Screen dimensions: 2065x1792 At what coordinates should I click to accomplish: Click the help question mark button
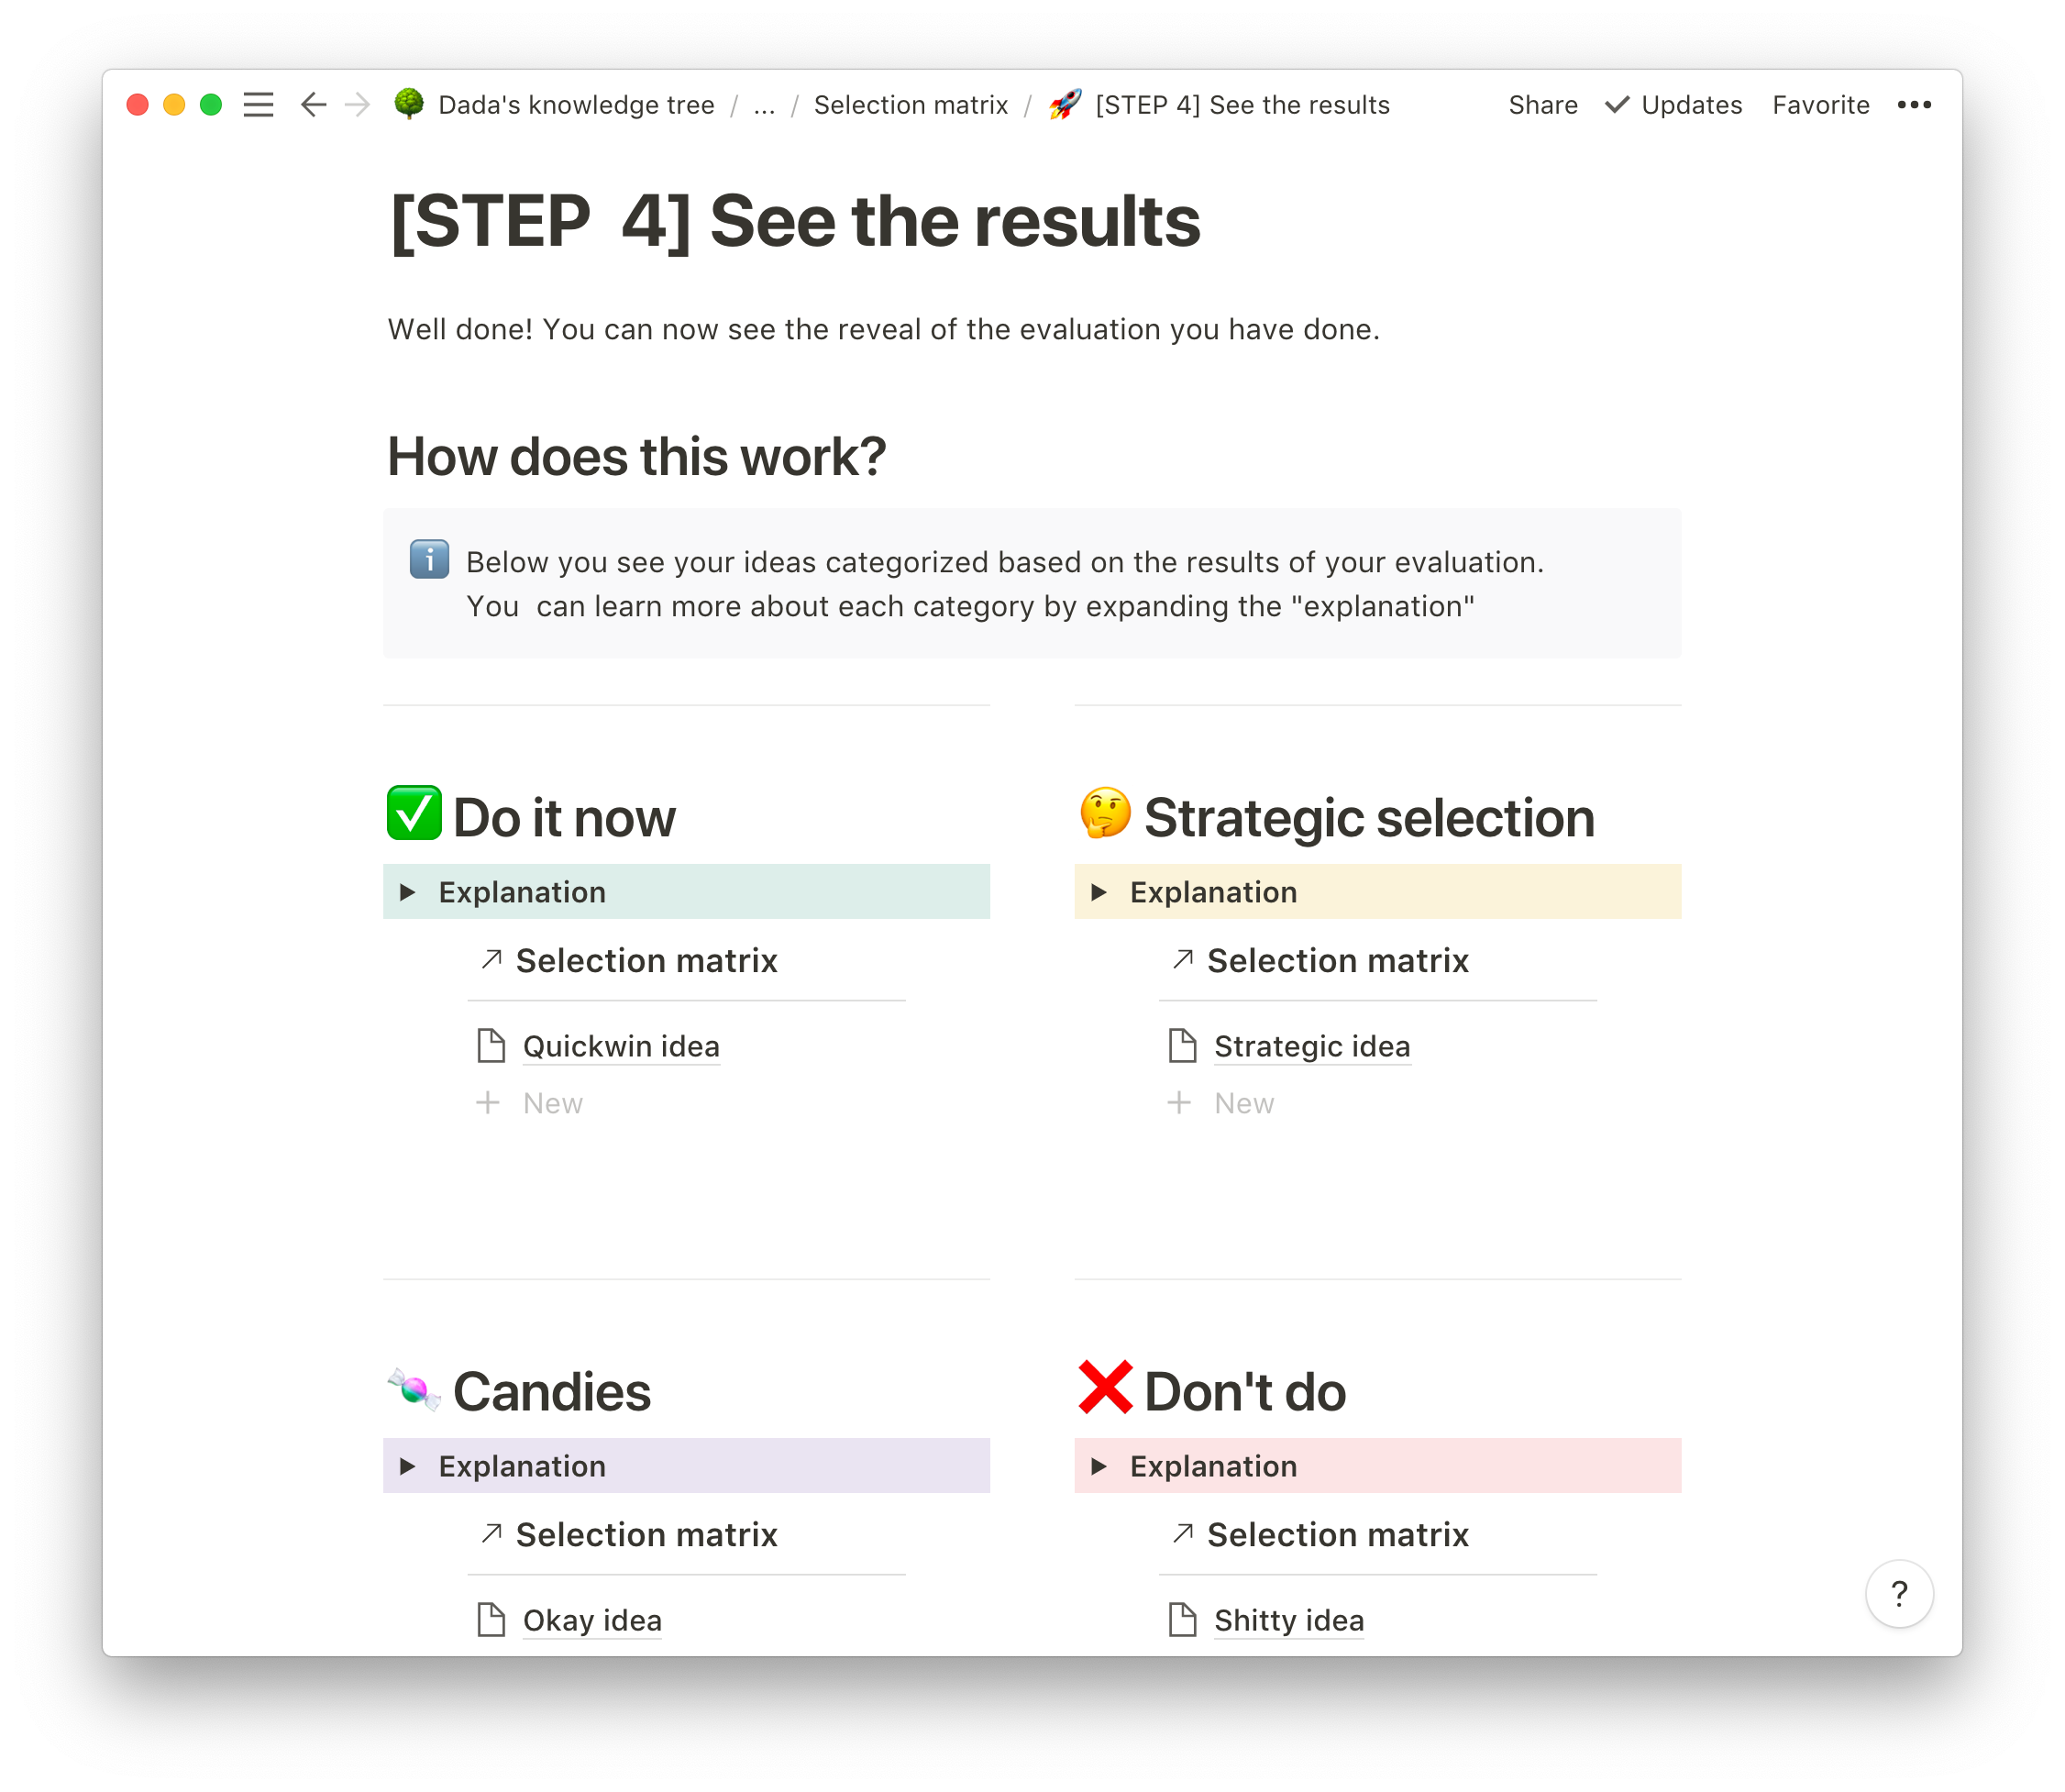click(1898, 1593)
